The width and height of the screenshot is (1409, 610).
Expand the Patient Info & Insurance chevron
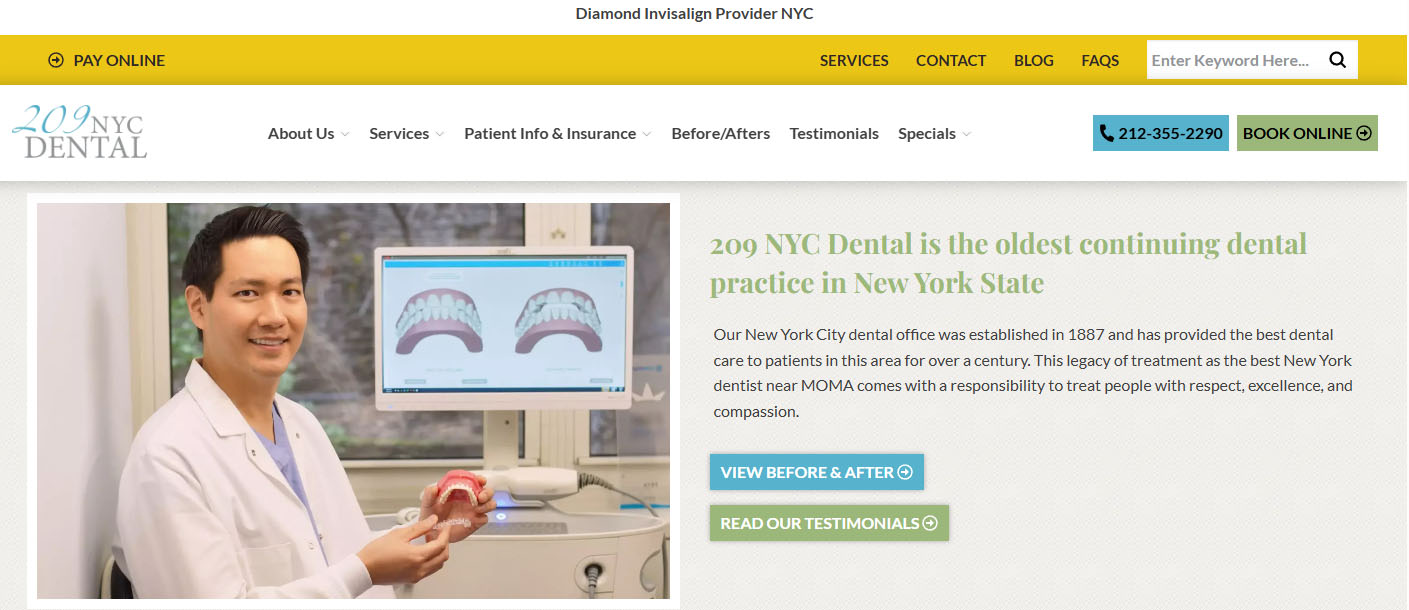(x=647, y=134)
